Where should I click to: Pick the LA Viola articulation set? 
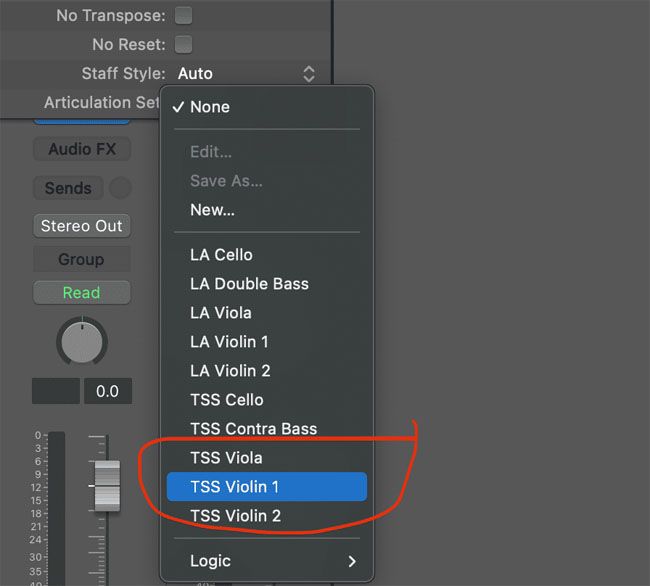[x=221, y=313]
